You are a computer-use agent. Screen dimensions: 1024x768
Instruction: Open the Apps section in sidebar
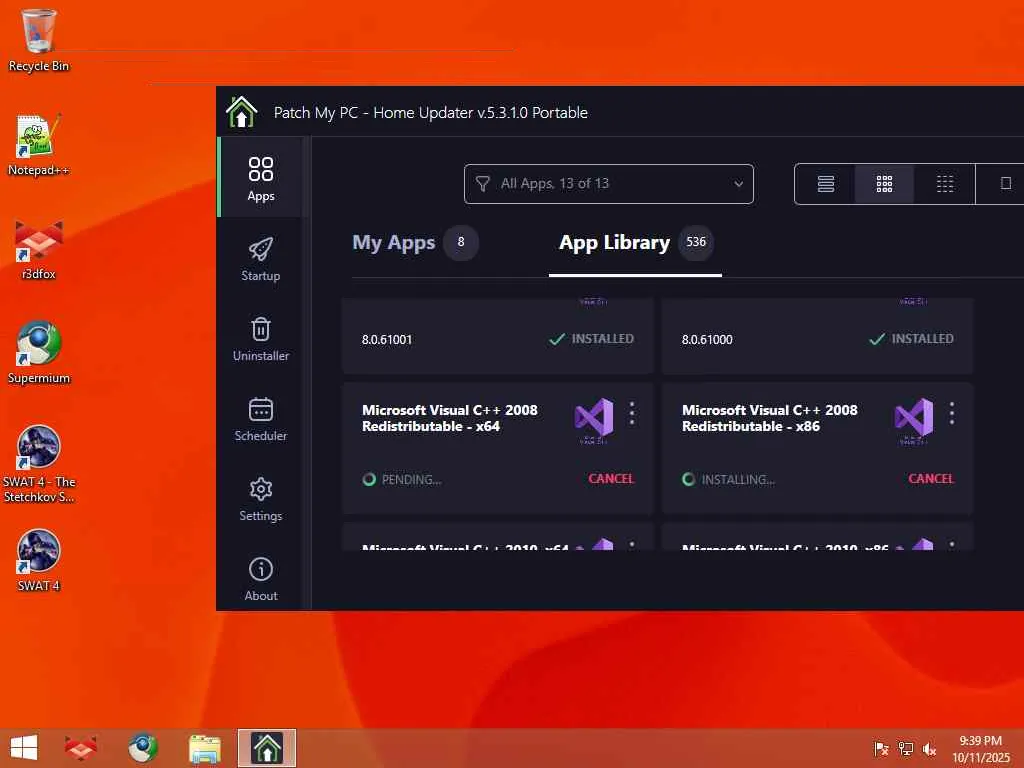(261, 177)
